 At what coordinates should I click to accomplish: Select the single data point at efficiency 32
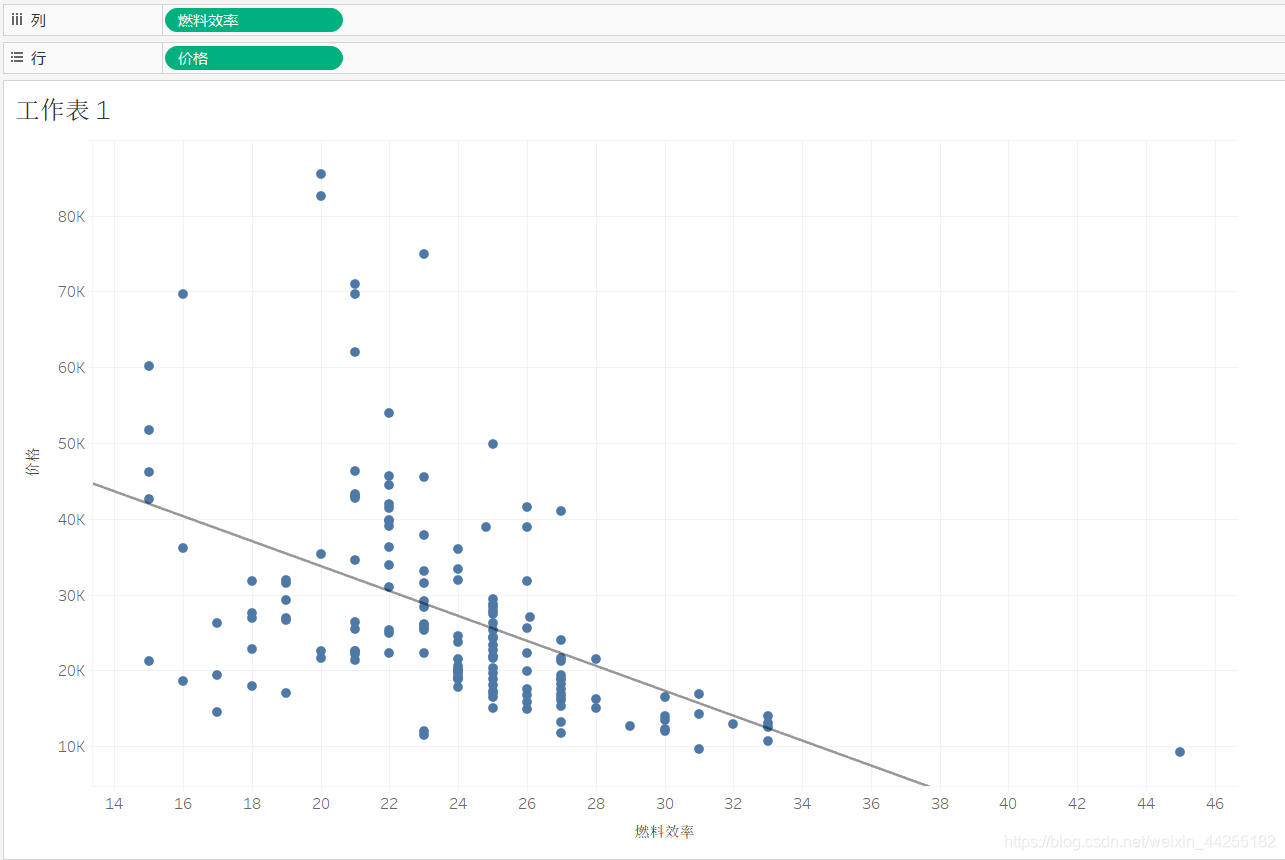click(733, 724)
